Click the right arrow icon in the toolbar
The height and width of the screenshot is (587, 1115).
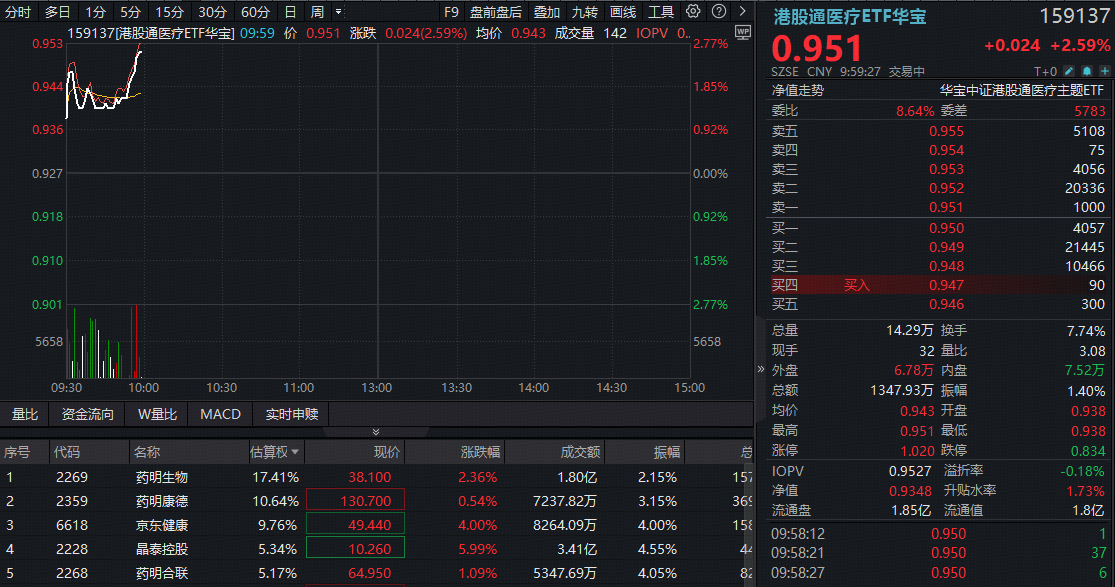point(741,12)
